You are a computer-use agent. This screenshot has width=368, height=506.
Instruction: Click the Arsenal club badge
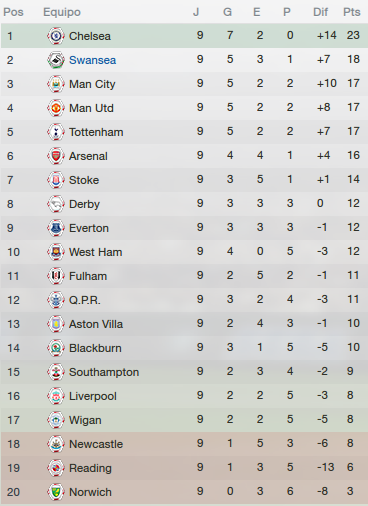[56, 156]
